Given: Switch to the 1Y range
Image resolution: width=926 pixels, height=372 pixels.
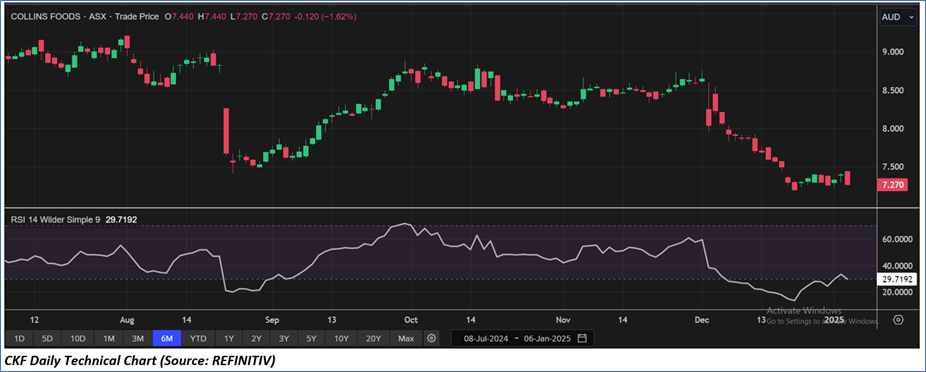Looking at the screenshot, I should point(229,338).
